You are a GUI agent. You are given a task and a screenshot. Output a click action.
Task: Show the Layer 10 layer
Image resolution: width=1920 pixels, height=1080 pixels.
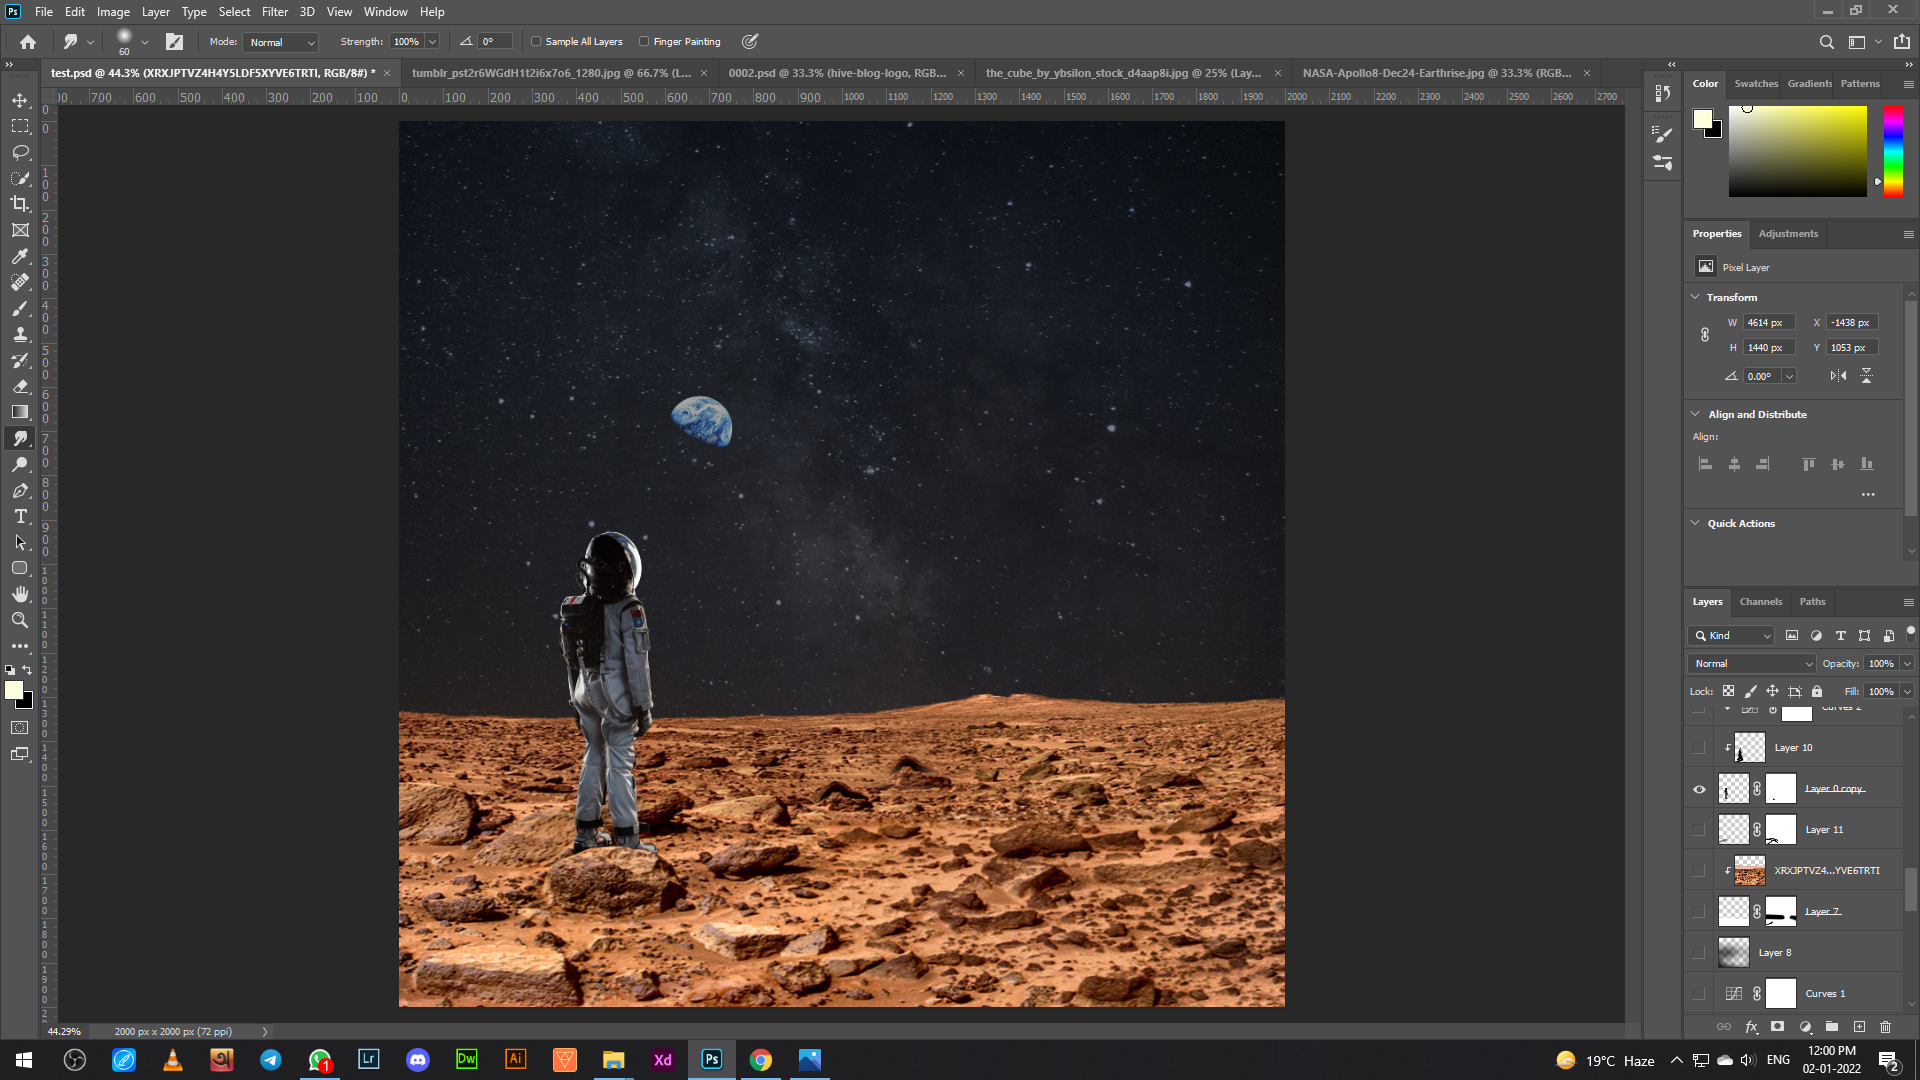click(x=1699, y=748)
